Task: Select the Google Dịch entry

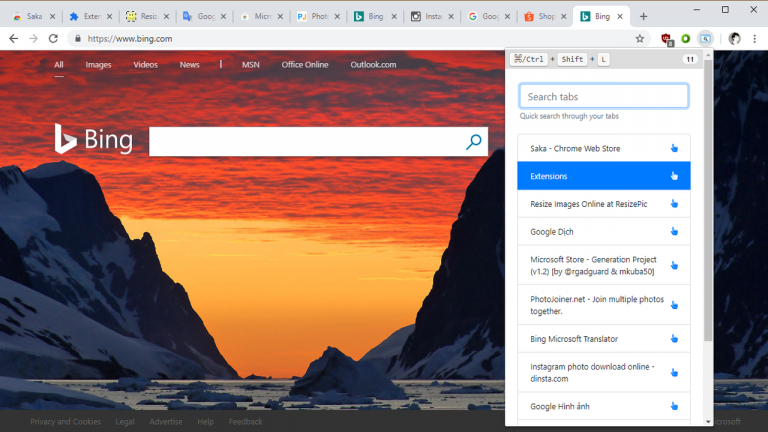Action: 603,232
